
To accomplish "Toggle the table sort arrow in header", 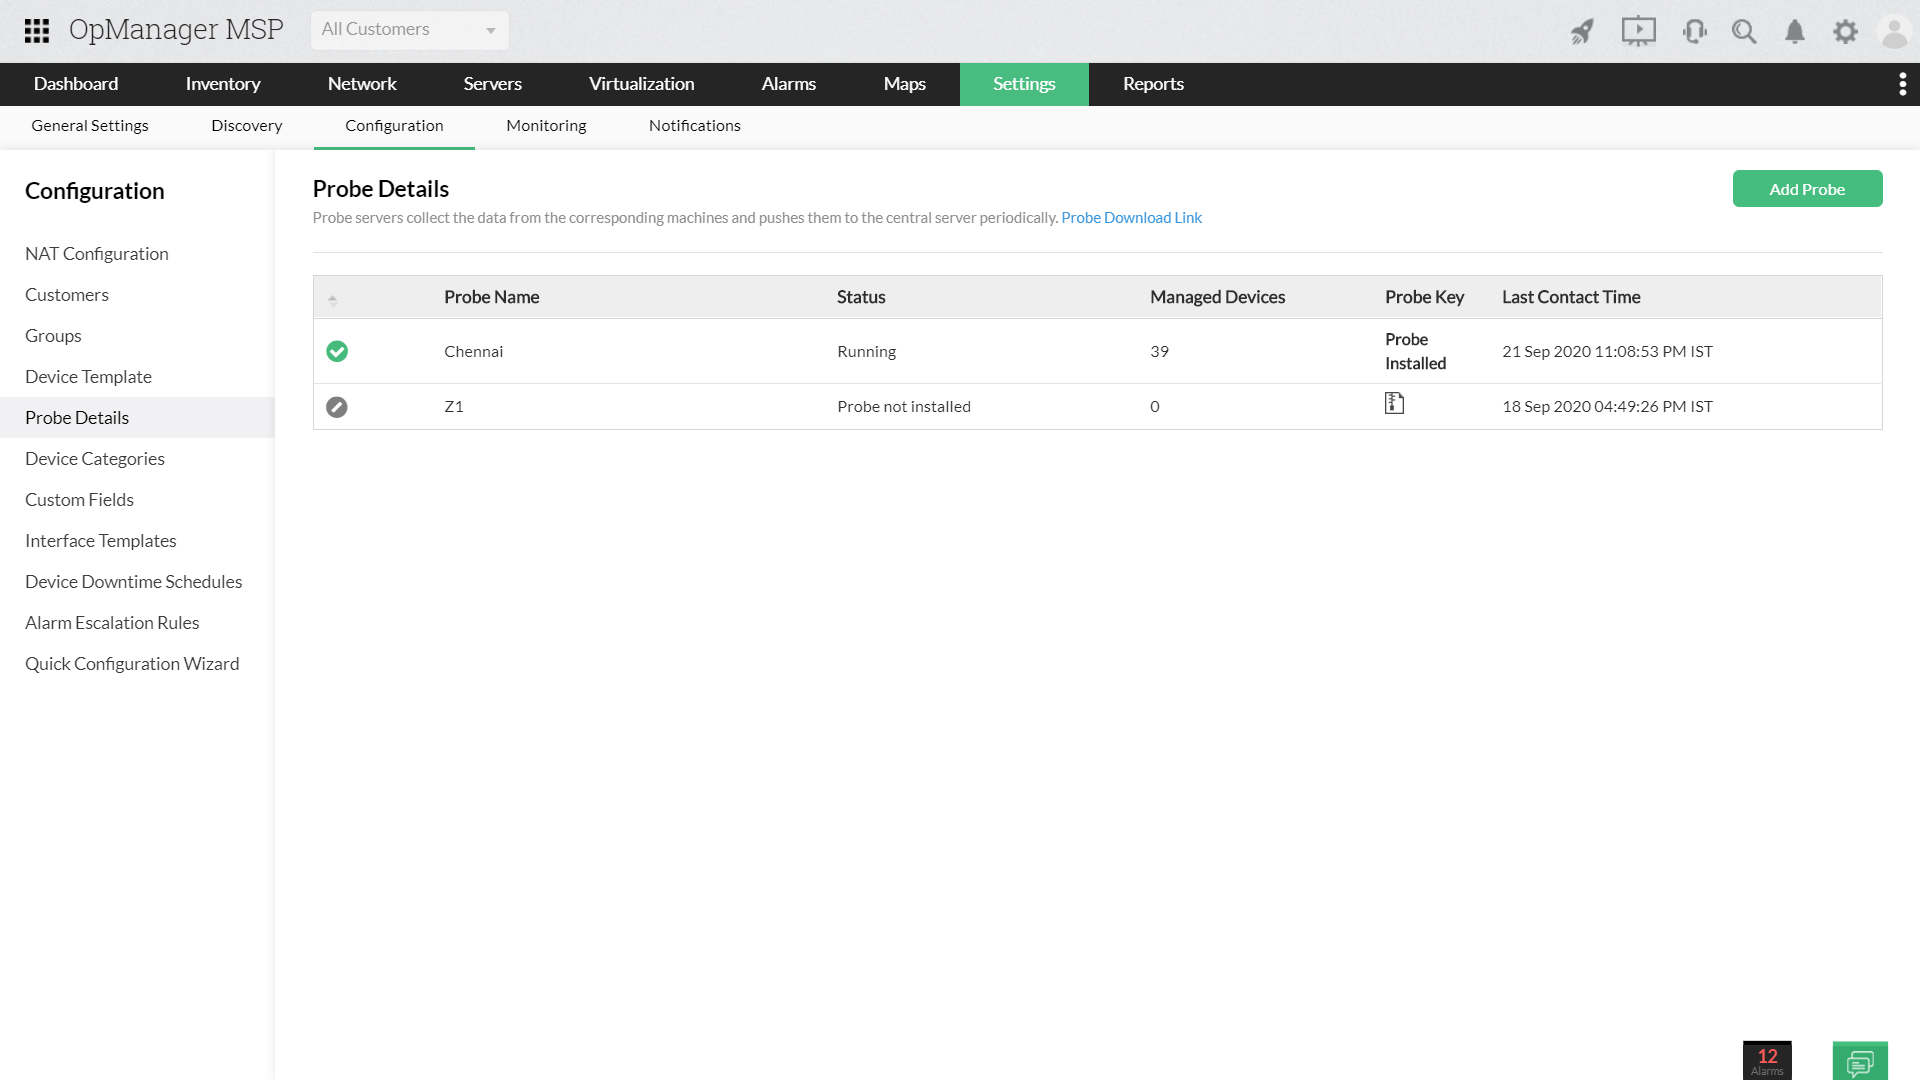I will click(333, 298).
